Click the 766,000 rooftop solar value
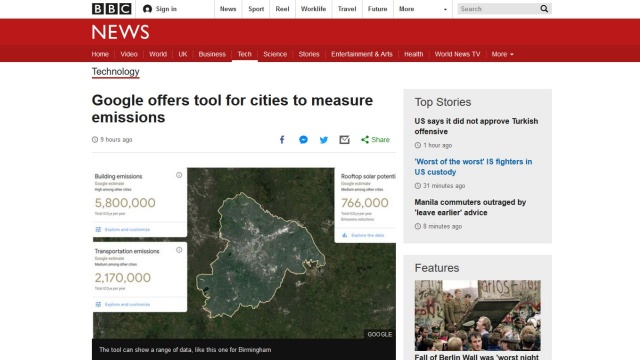The width and height of the screenshot is (640, 360). coord(364,203)
